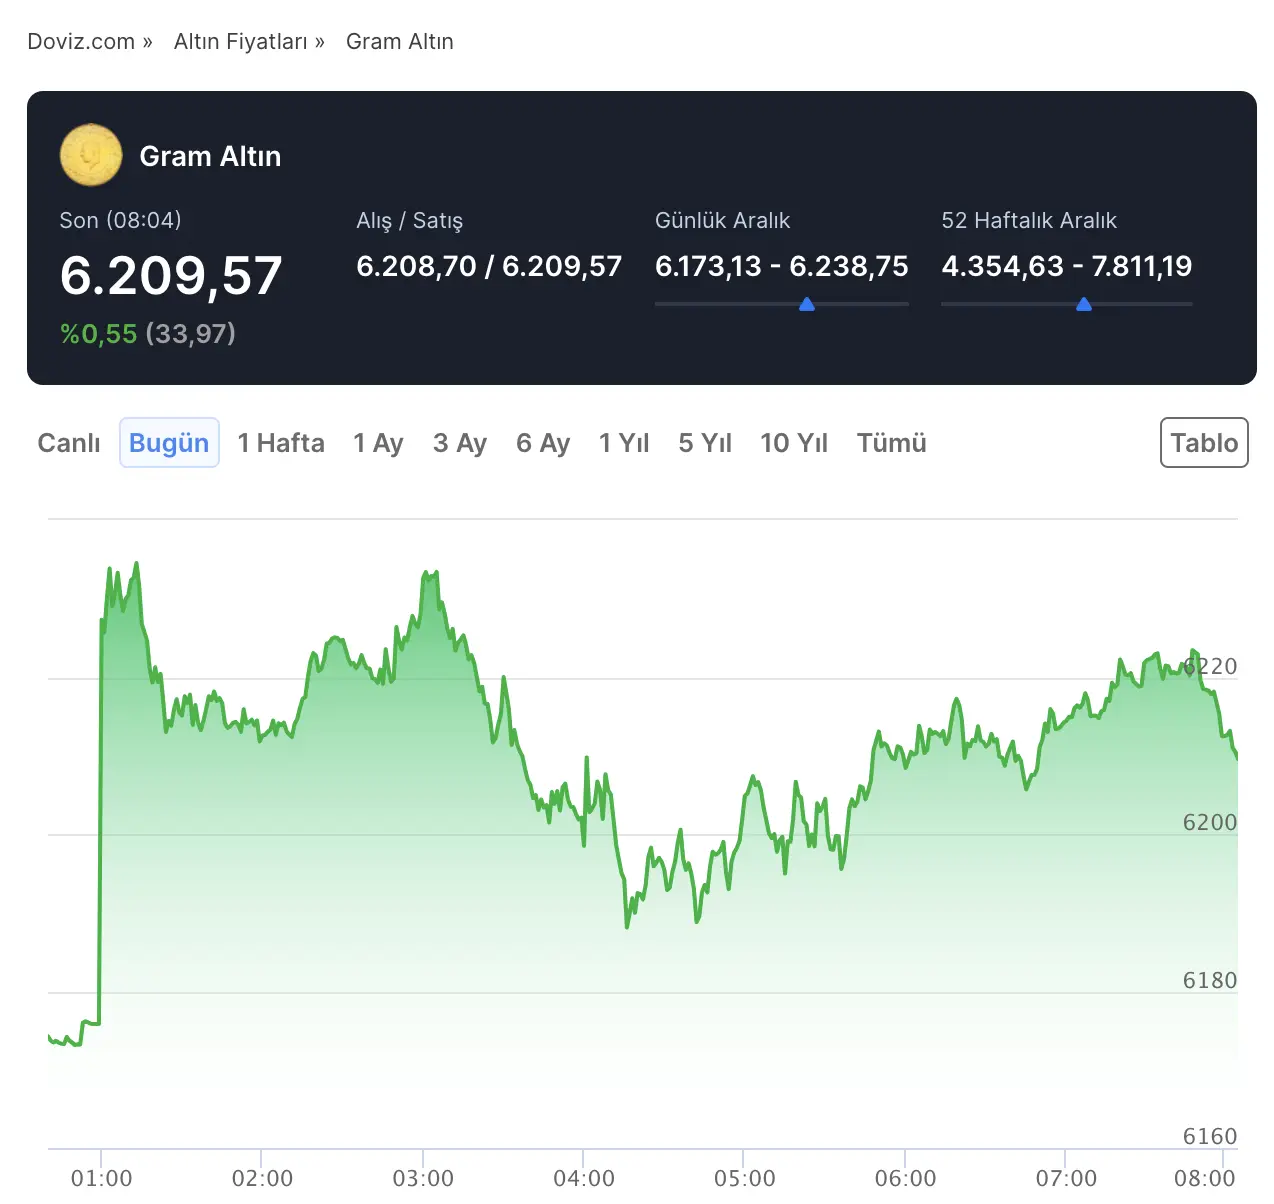Viewport: 1274px width, 1204px height.
Task: Switch to the Canlı chart tab
Action: pos(69,443)
